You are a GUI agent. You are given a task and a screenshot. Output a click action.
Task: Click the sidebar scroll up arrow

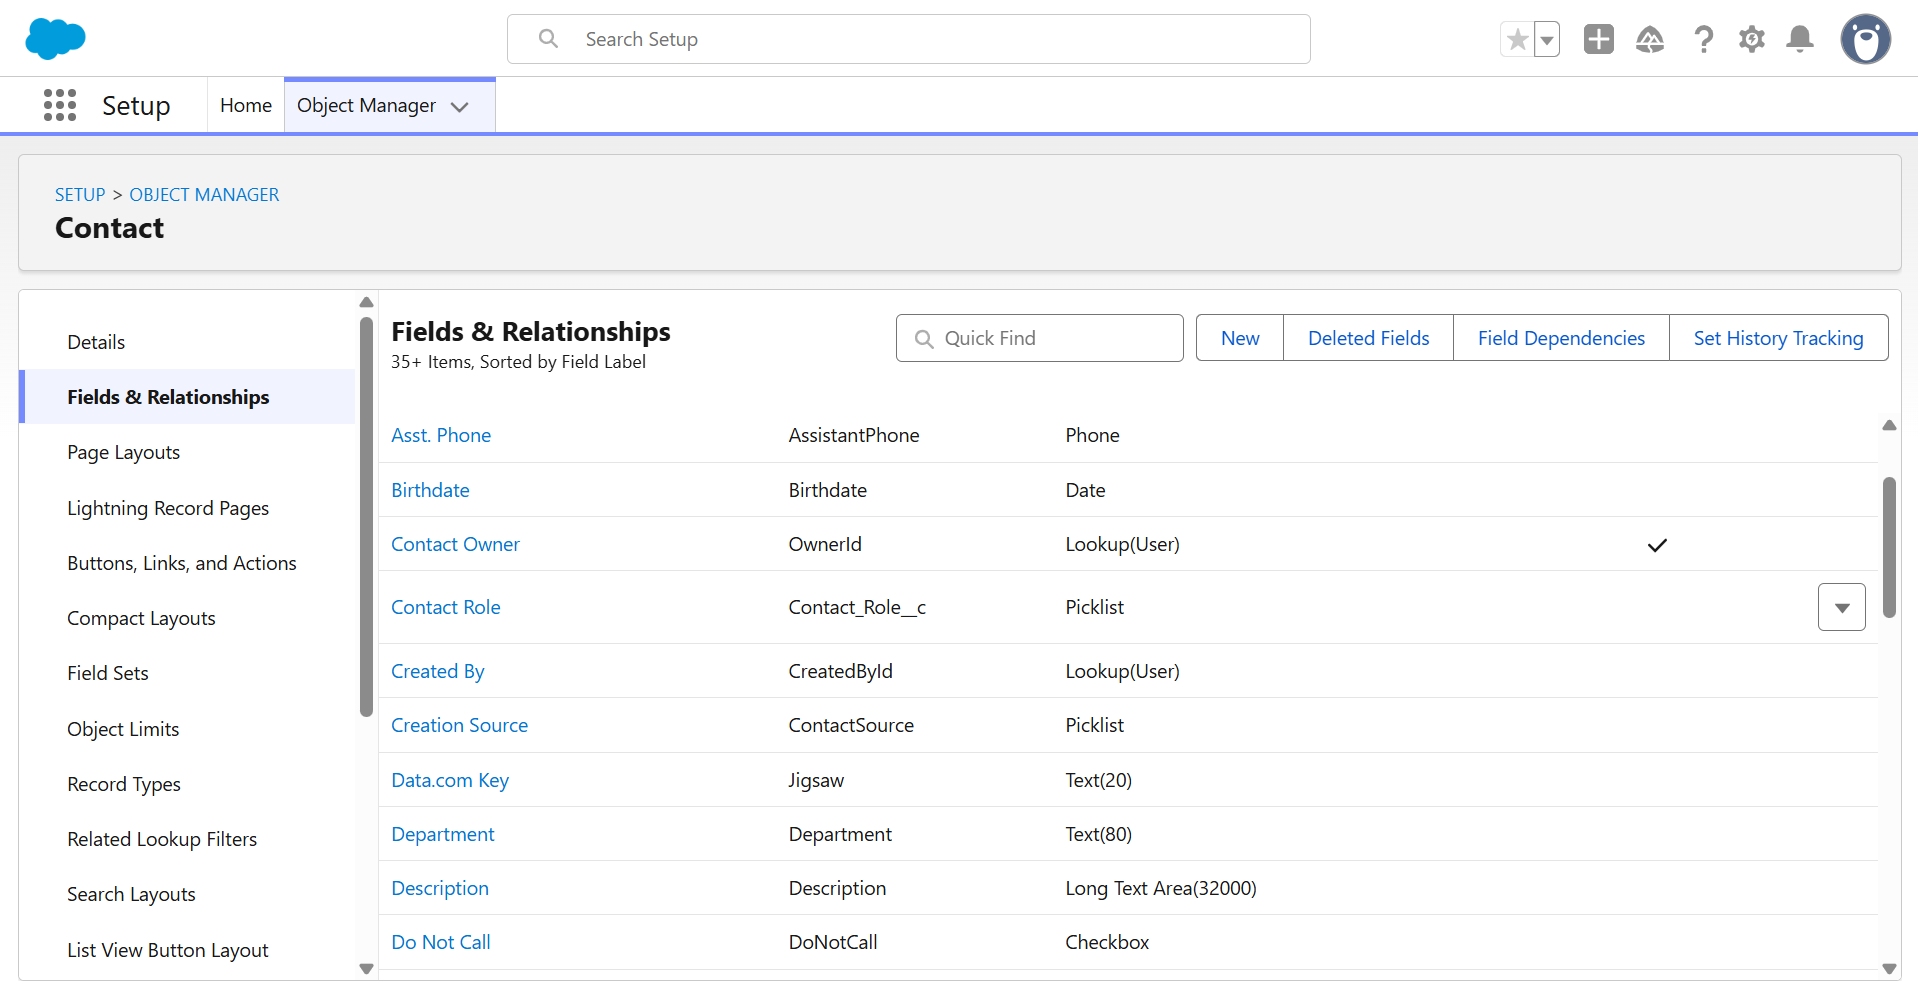tap(366, 302)
